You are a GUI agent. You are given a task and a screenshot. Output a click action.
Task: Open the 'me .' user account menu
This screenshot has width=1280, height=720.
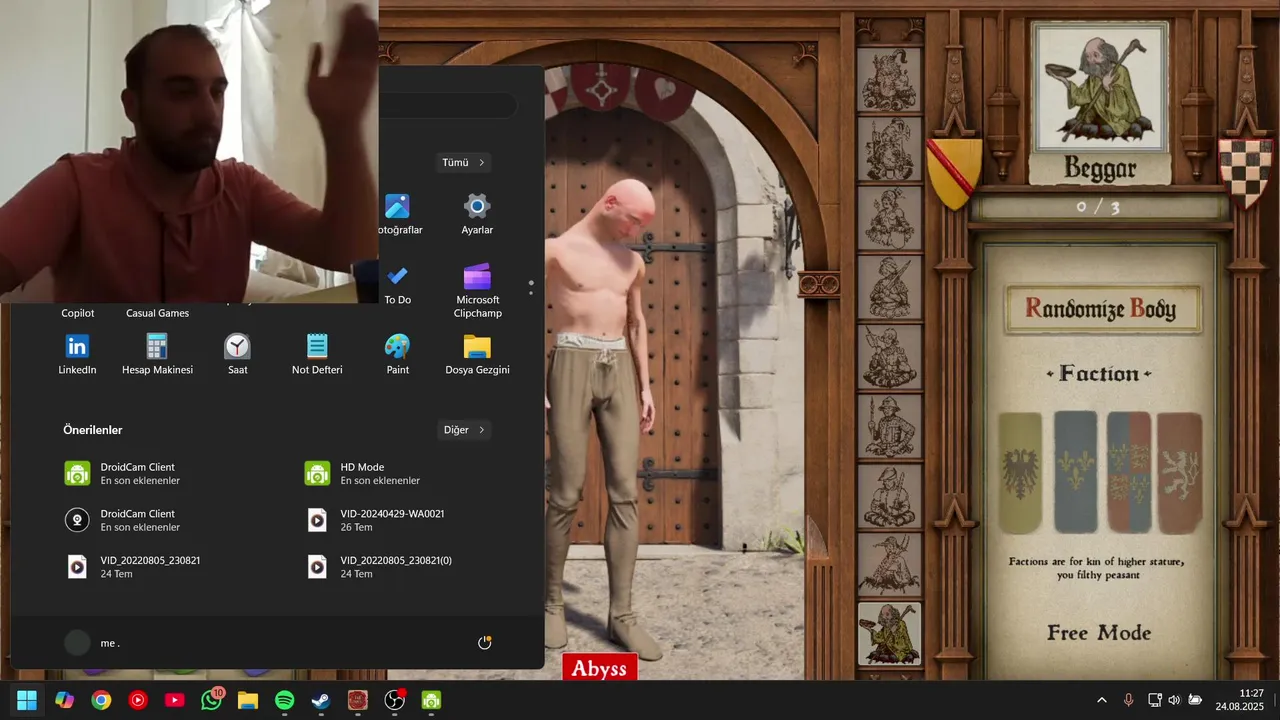pos(93,643)
